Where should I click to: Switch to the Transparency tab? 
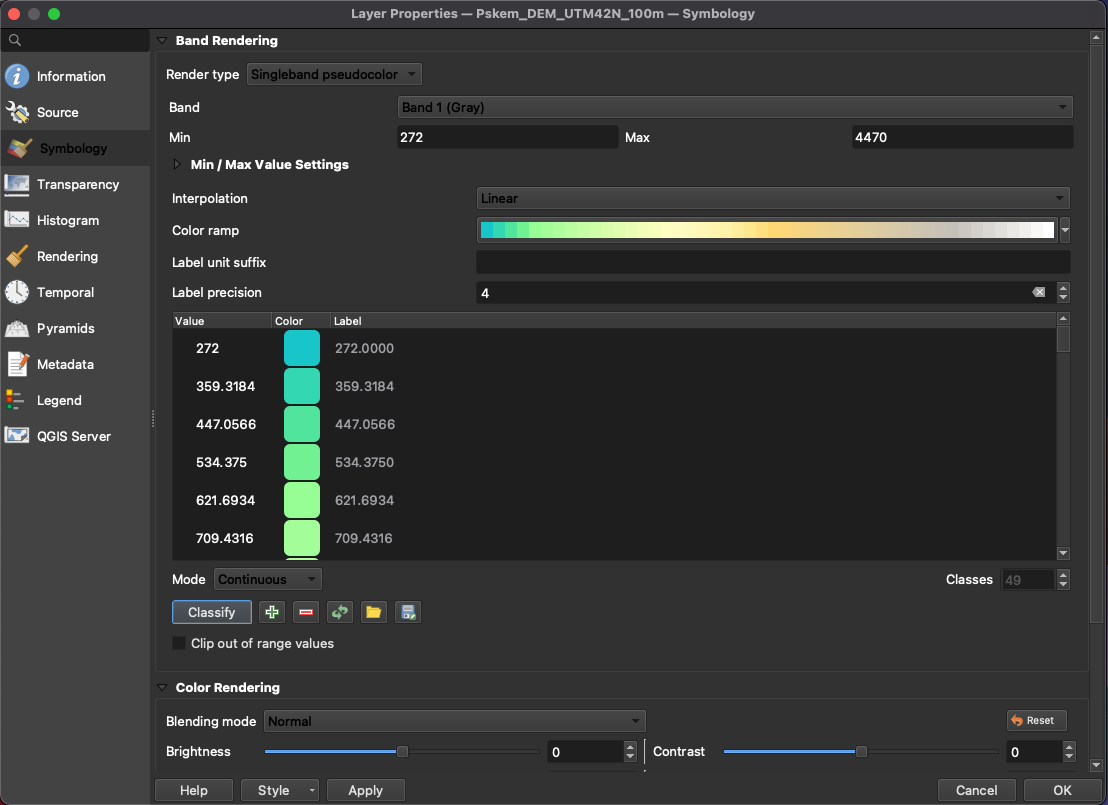point(77,184)
